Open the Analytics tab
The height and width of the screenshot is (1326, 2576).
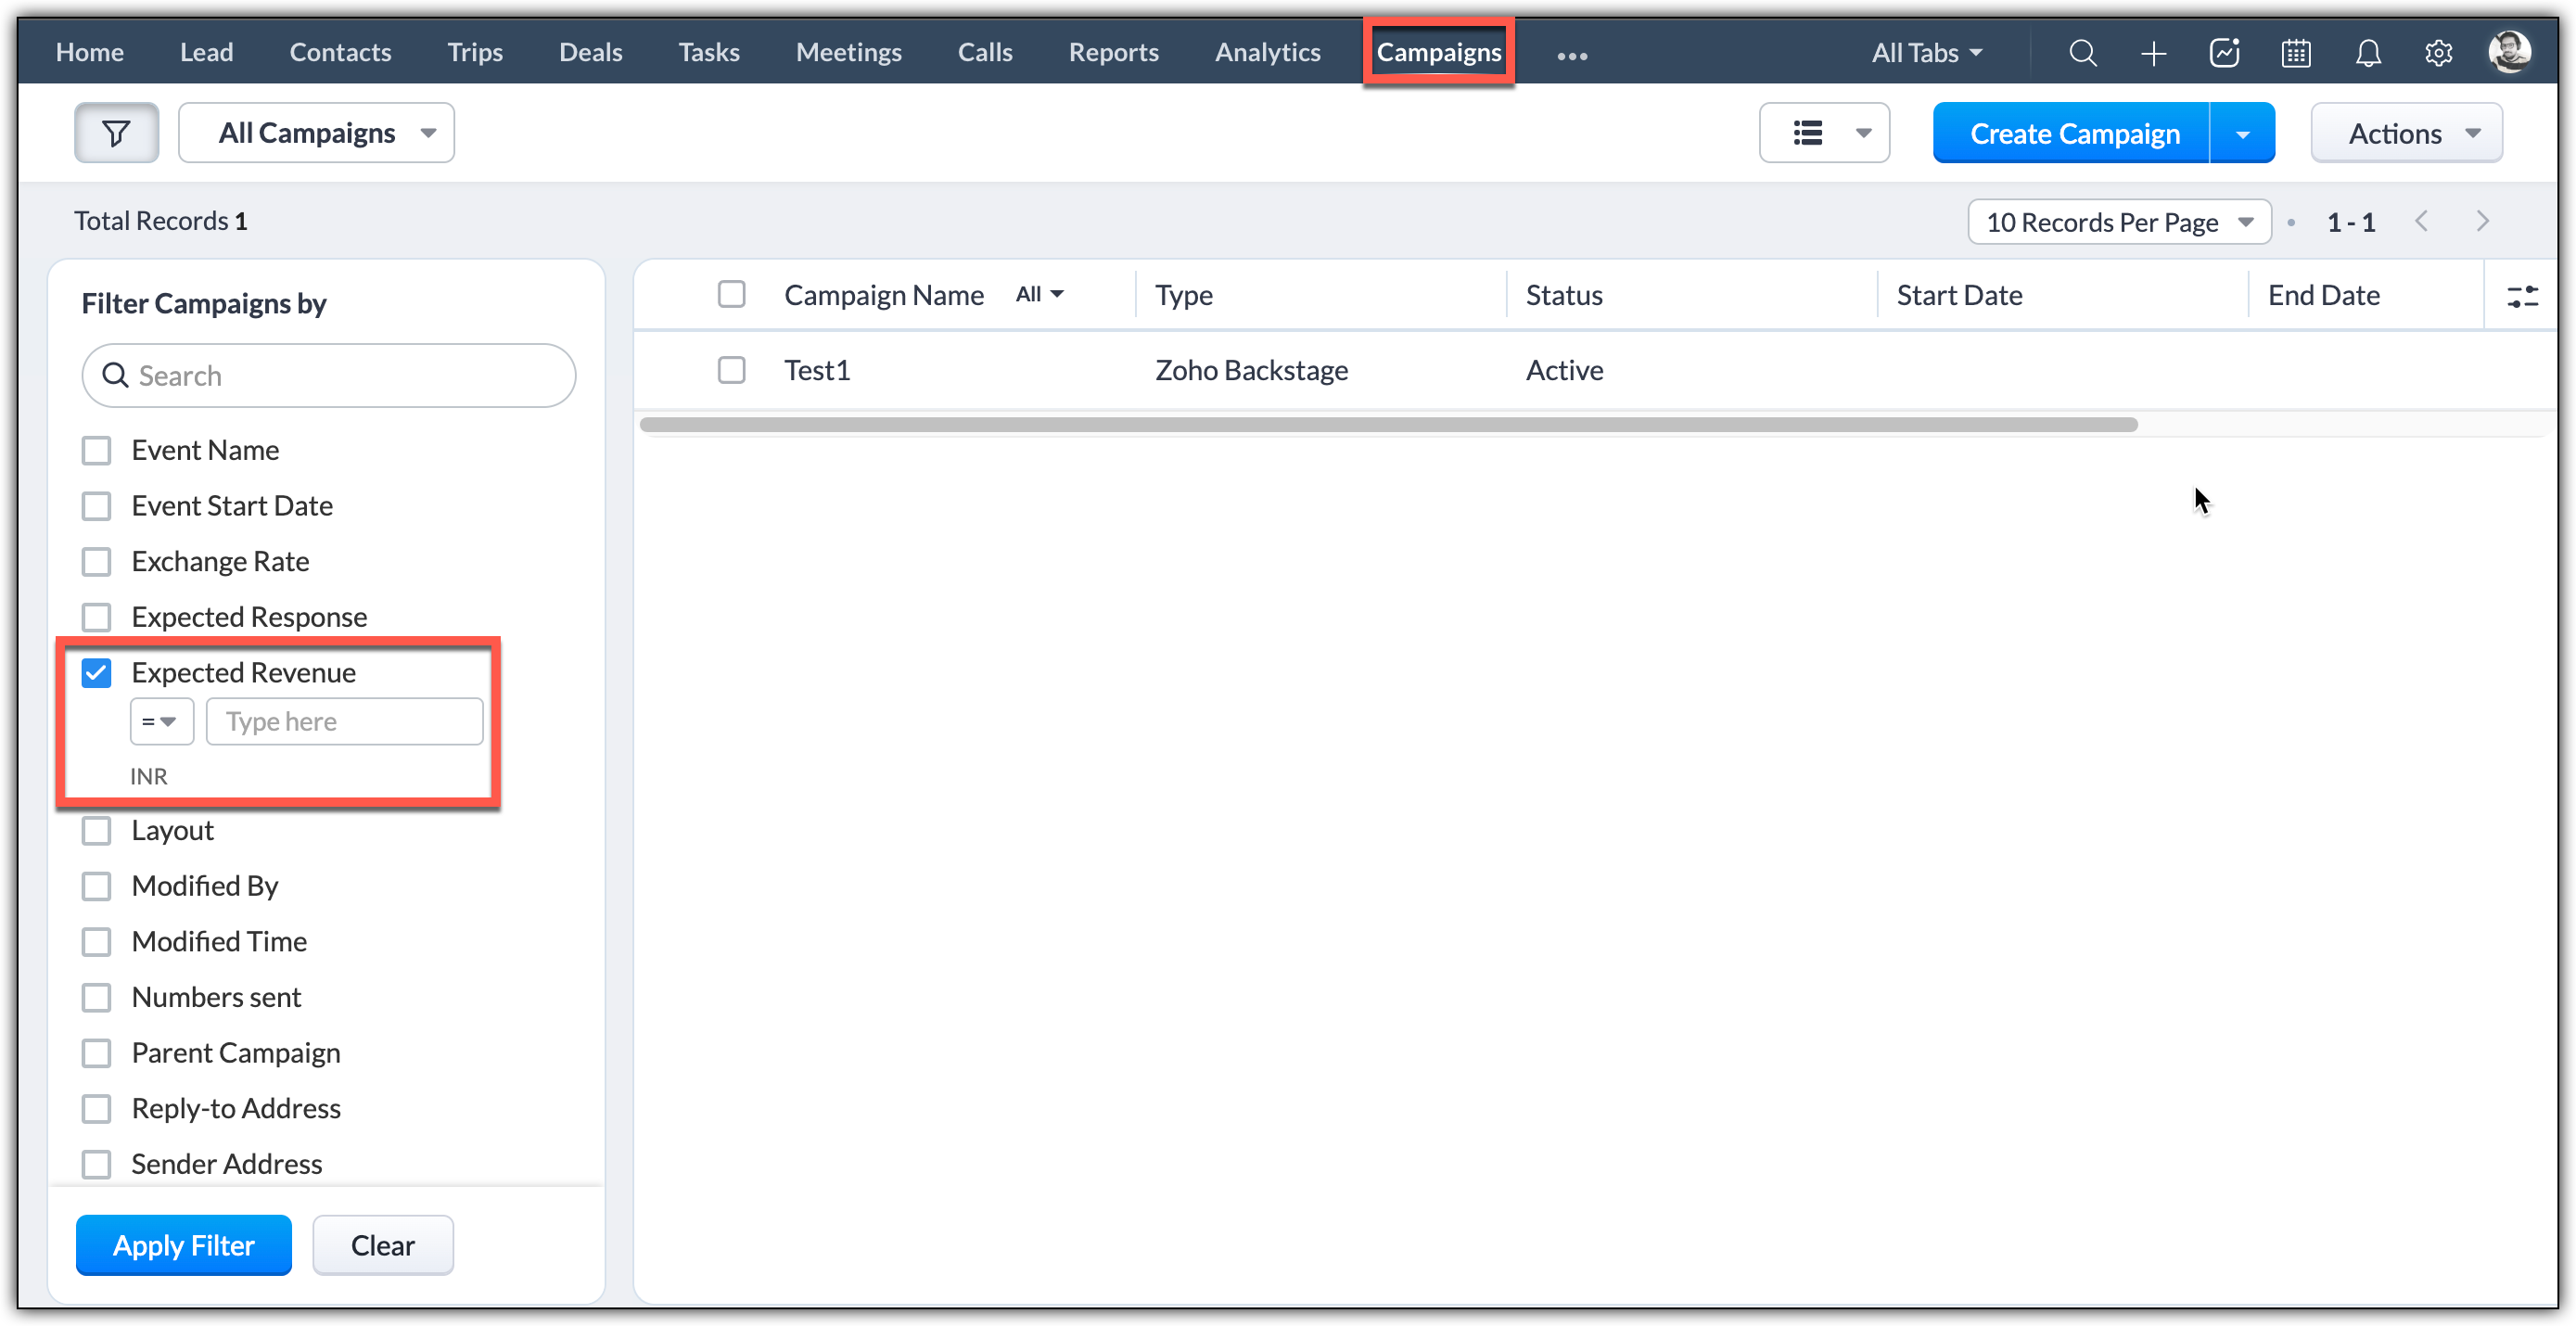[x=1267, y=52]
